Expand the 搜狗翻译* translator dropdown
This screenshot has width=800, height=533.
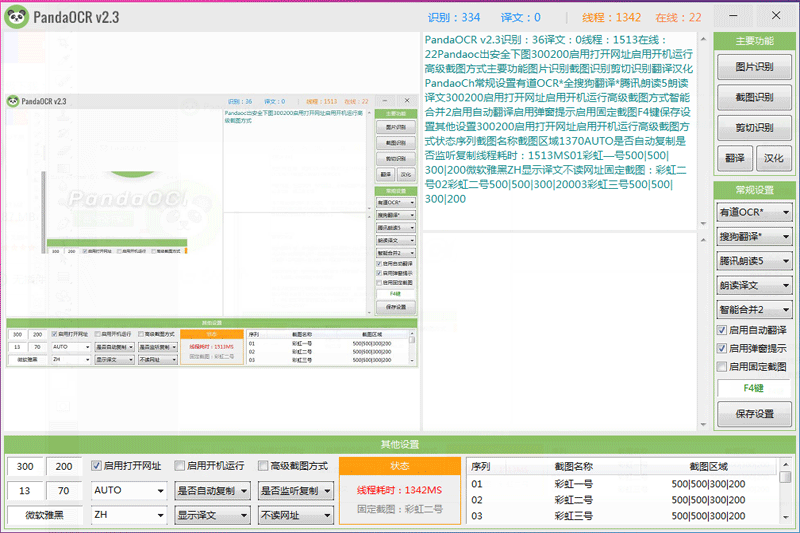(x=754, y=236)
